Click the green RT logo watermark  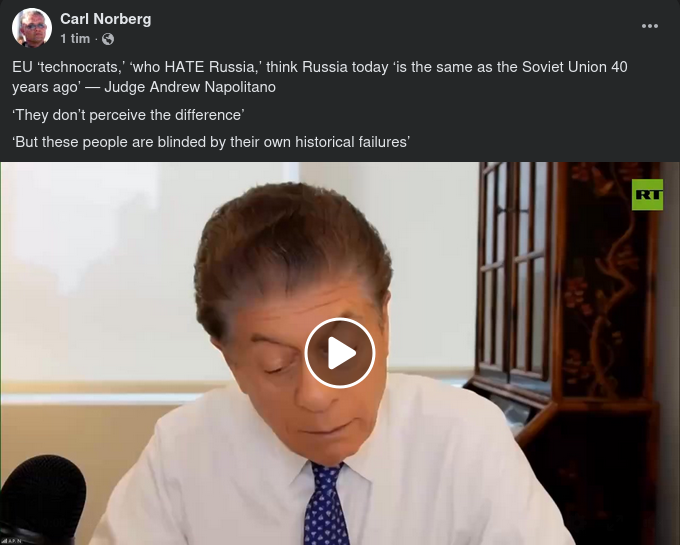click(x=647, y=195)
